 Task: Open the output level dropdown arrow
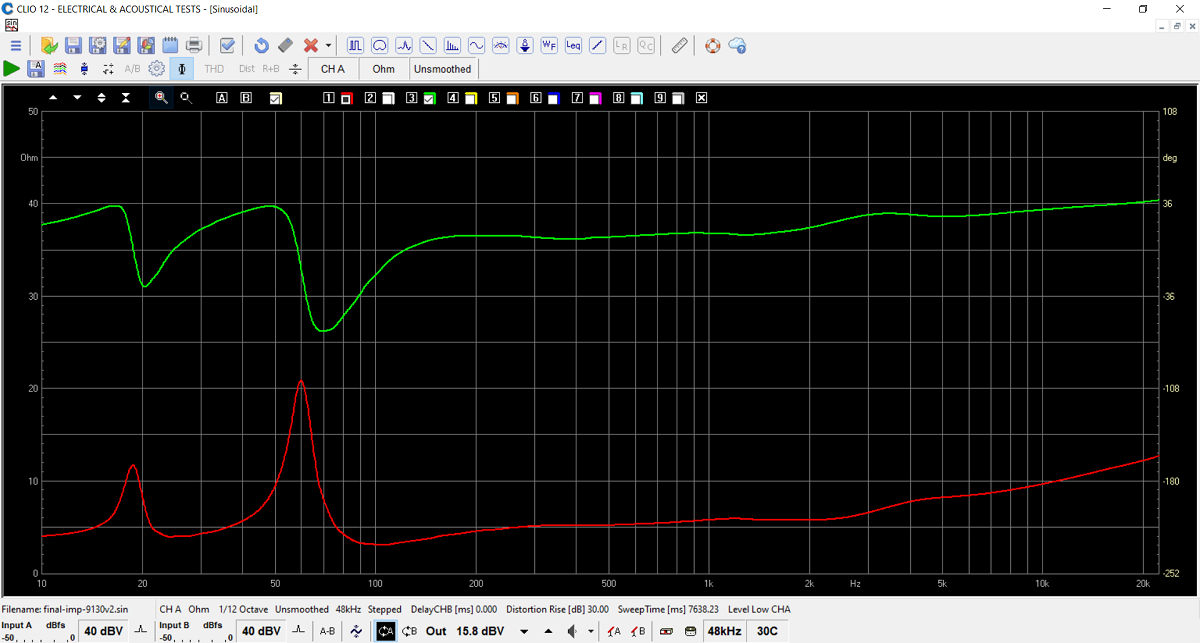(524, 631)
